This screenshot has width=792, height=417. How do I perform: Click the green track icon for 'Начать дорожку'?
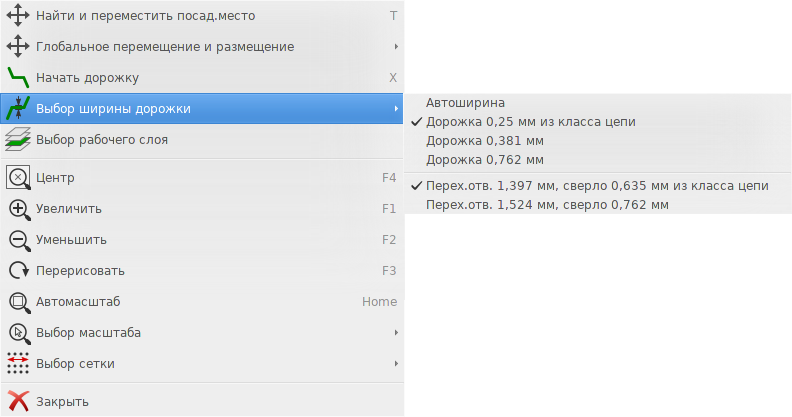pyautogui.click(x=18, y=77)
